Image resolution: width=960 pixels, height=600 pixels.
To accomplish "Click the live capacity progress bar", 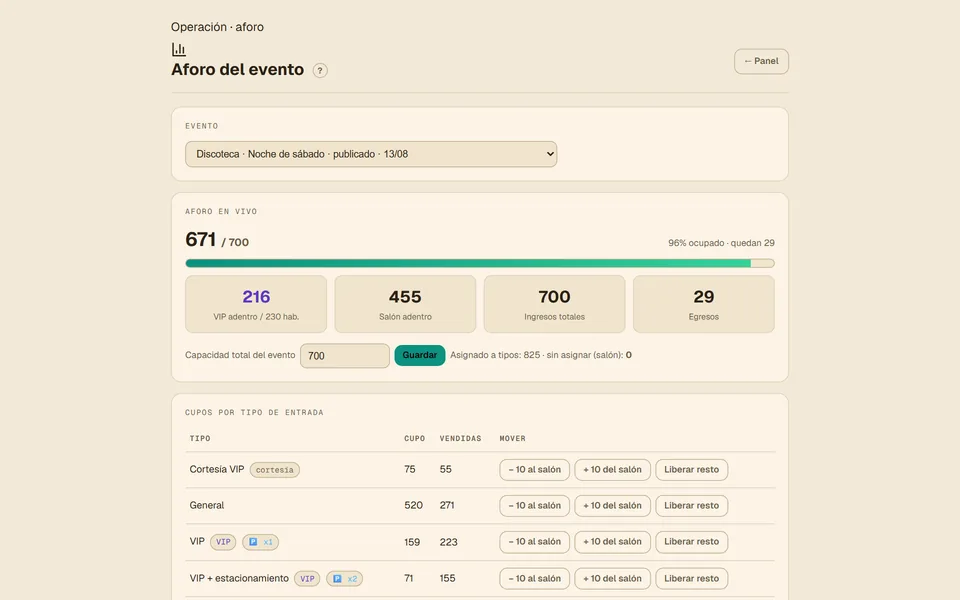I will click(480, 263).
